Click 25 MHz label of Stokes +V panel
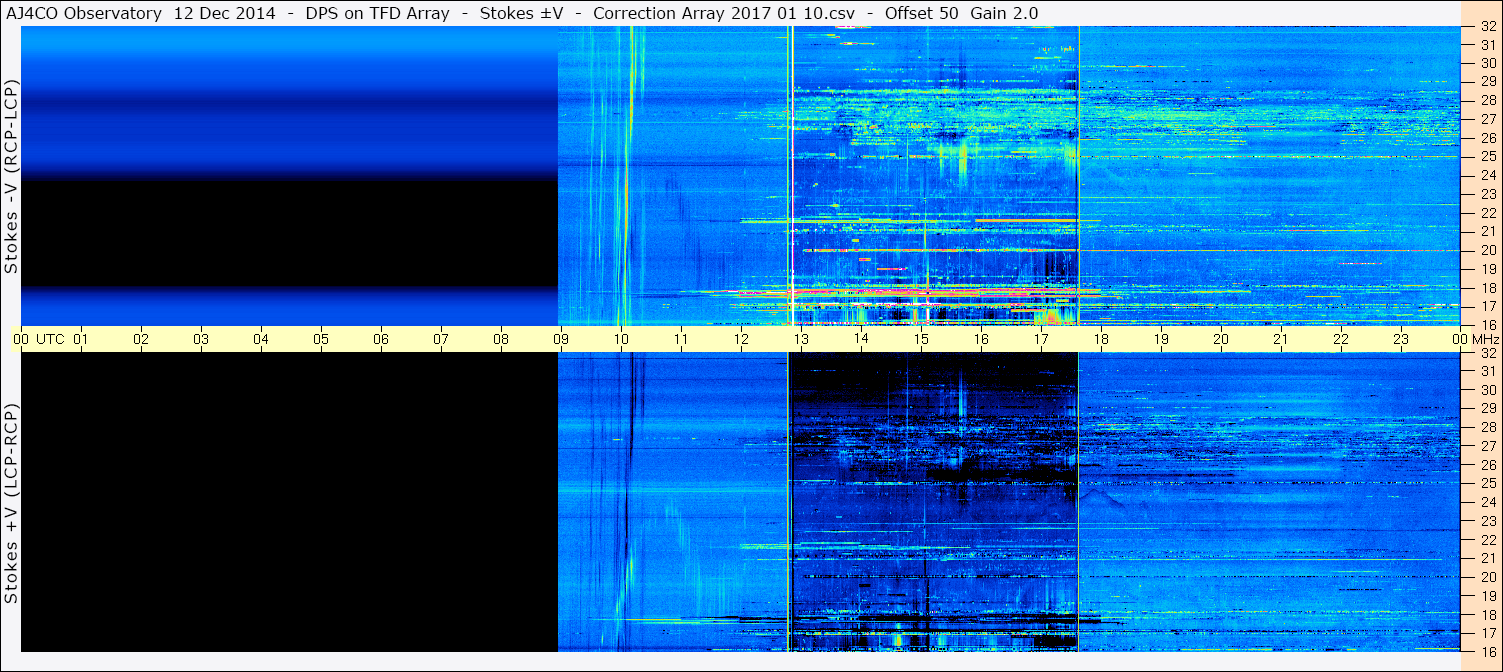Viewport: 1503px width, 672px height. (x=1488, y=484)
